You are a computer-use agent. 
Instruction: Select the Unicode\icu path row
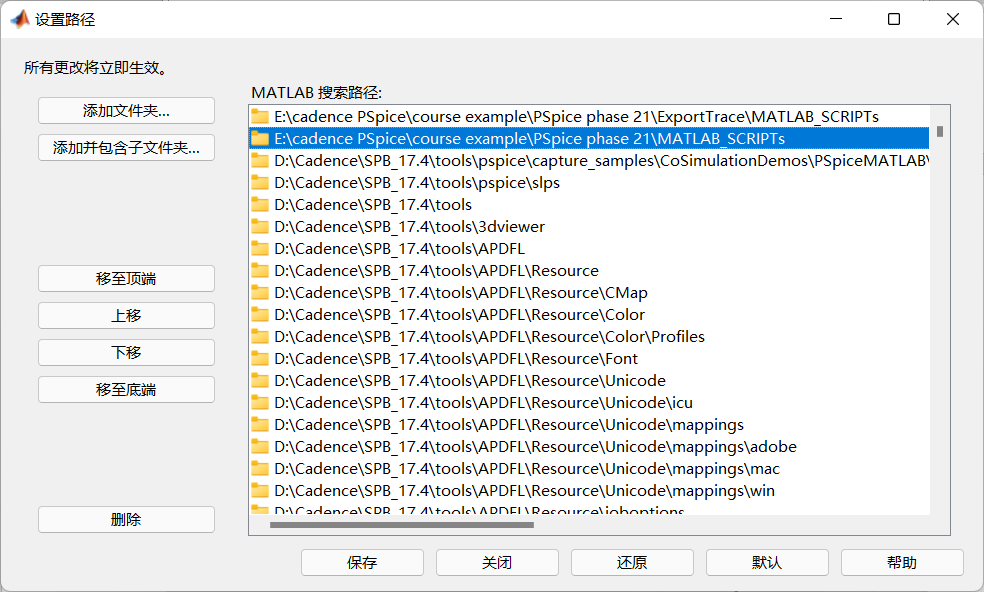tap(589, 402)
